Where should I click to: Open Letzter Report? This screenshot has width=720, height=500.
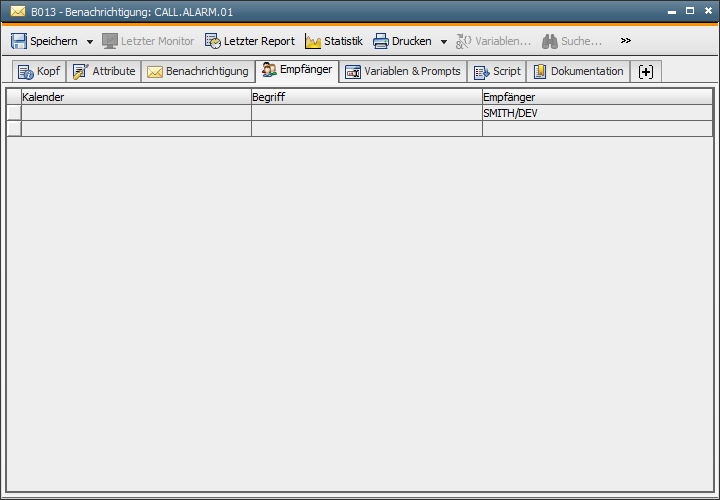(250, 41)
